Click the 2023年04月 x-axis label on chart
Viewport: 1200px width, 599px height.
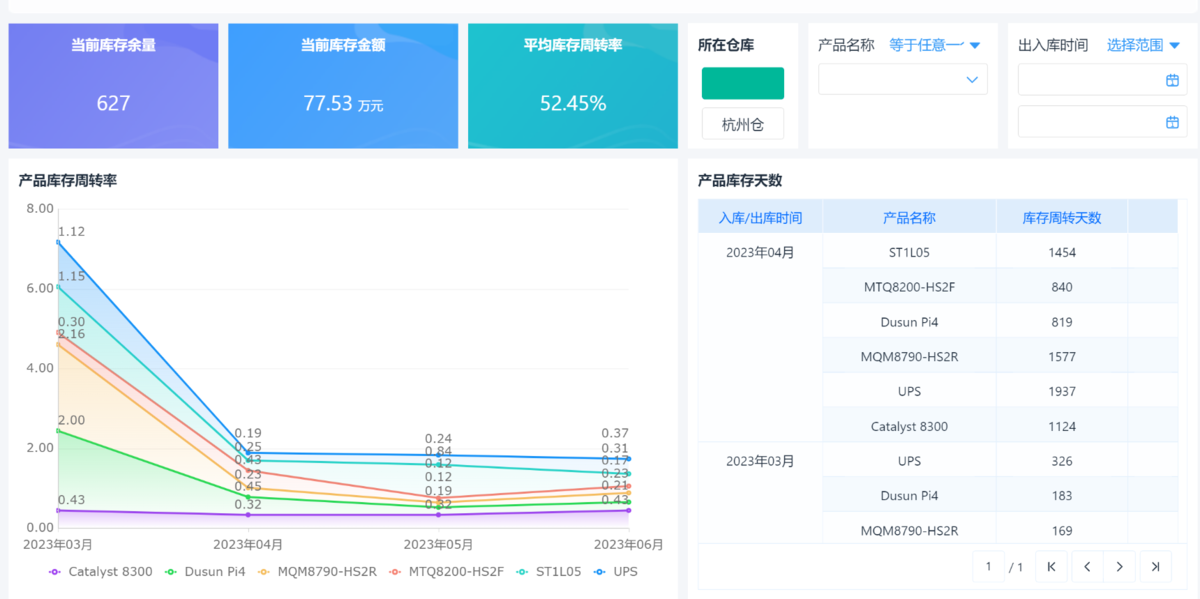pyautogui.click(x=248, y=544)
